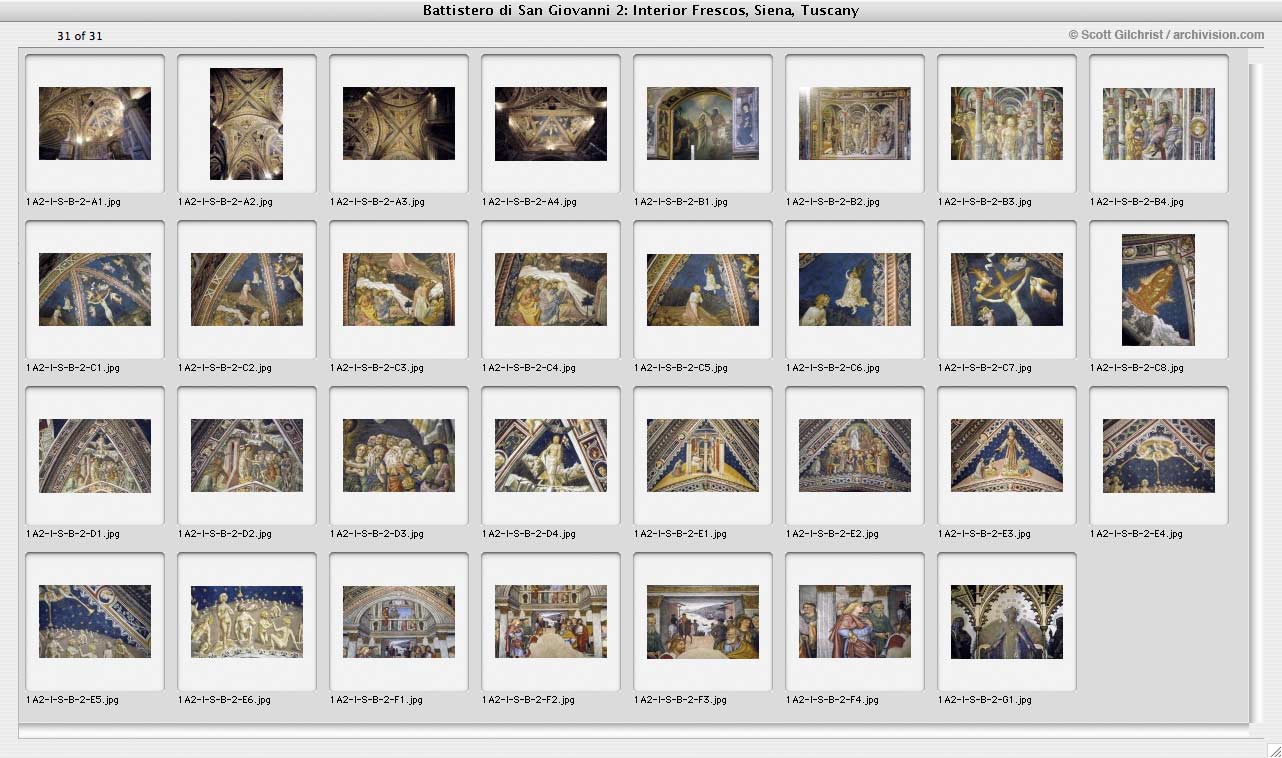Viewport: 1282px width, 758px height.
Task: Select thumbnail 1A2-I-S-B-2-A4.jpg
Action: (551, 123)
